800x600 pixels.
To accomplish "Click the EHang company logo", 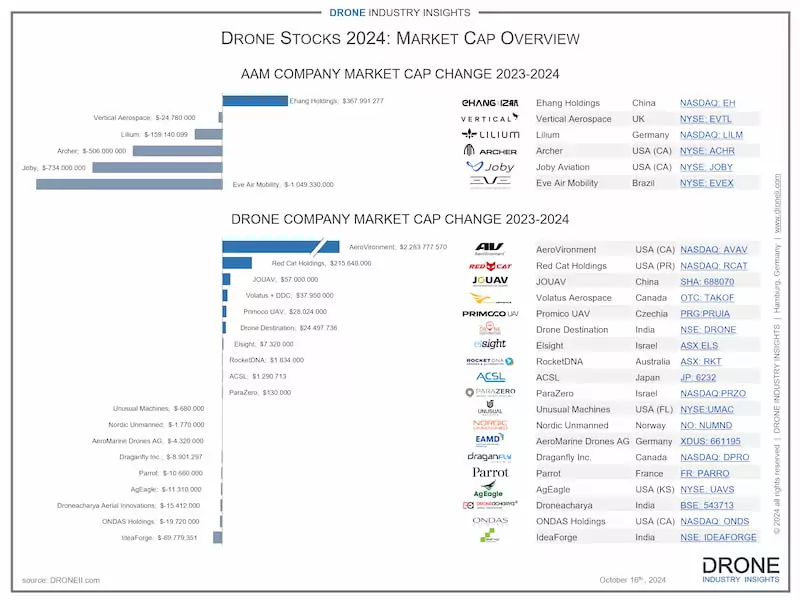I will (x=490, y=103).
